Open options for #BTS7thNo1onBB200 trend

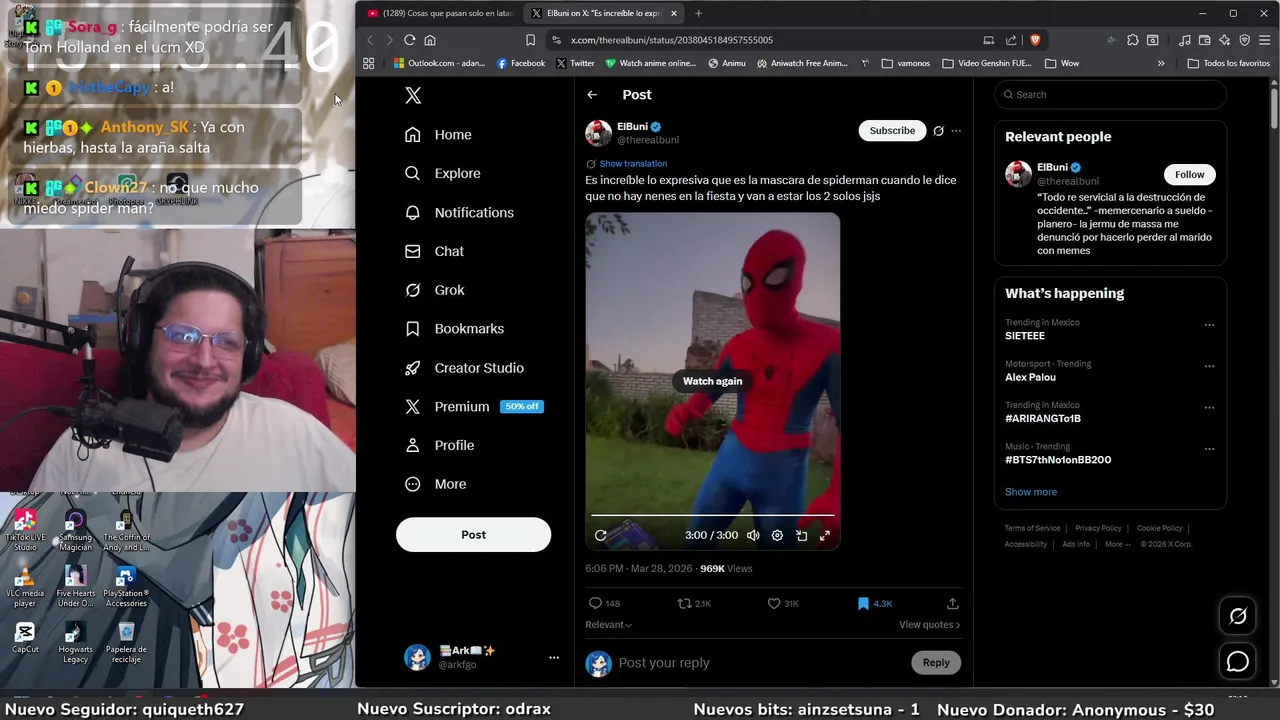coord(1209,449)
